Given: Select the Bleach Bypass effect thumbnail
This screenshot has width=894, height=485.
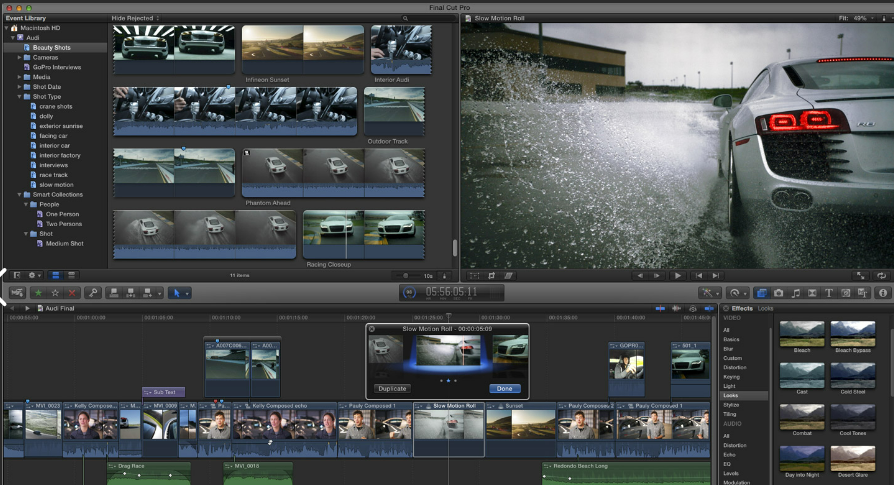Looking at the screenshot, I should [x=853, y=333].
